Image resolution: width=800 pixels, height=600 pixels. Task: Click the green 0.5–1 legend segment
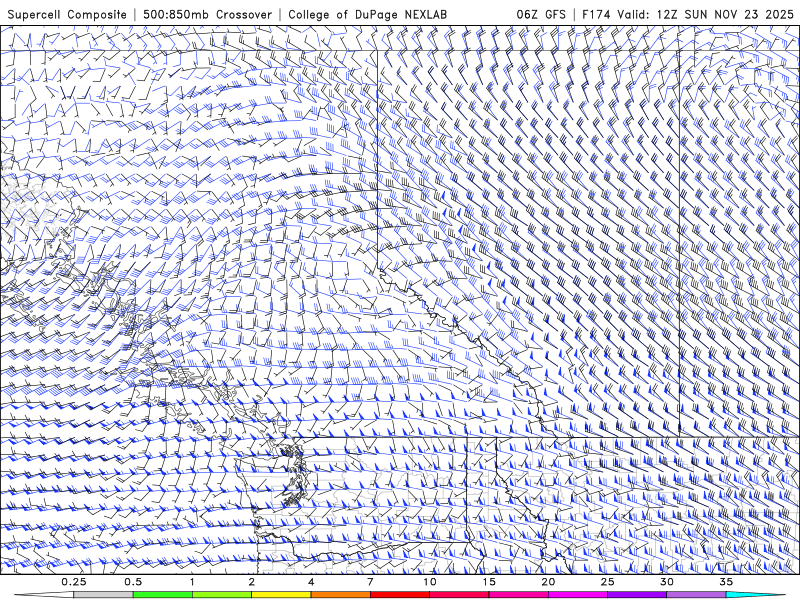tap(163, 595)
